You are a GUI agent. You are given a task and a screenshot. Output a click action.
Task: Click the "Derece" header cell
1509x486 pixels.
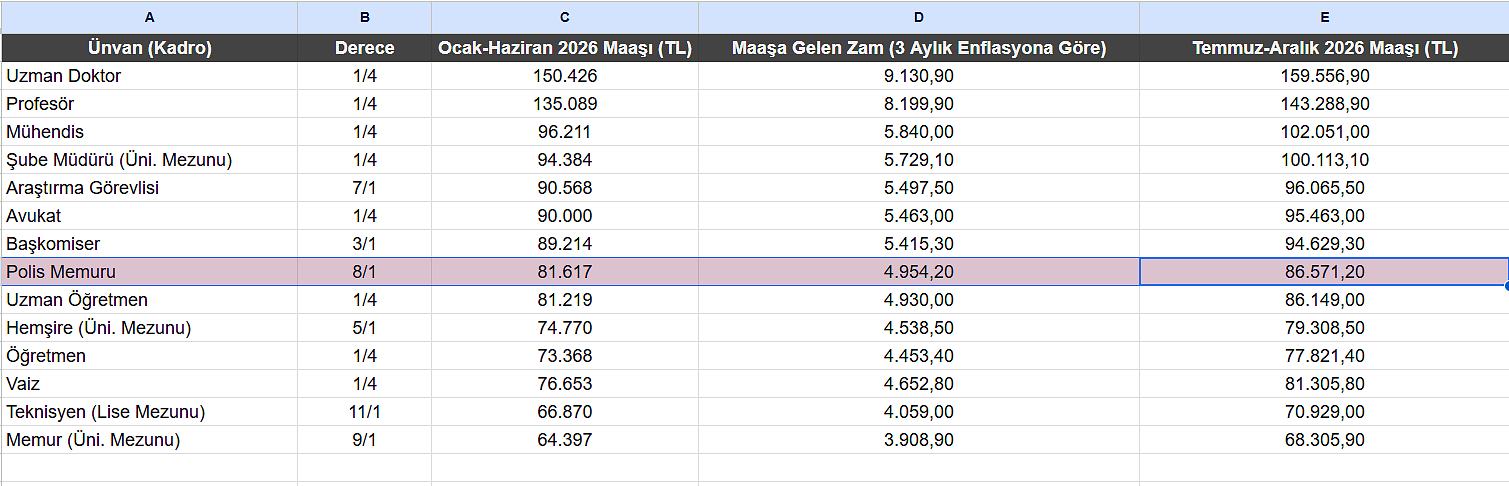click(364, 48)
